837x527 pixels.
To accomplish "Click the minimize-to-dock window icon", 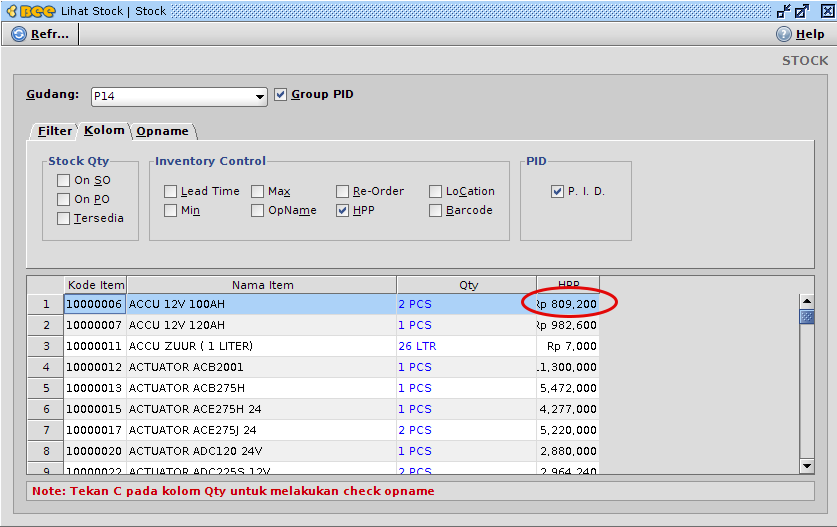I will pos(784,11).
